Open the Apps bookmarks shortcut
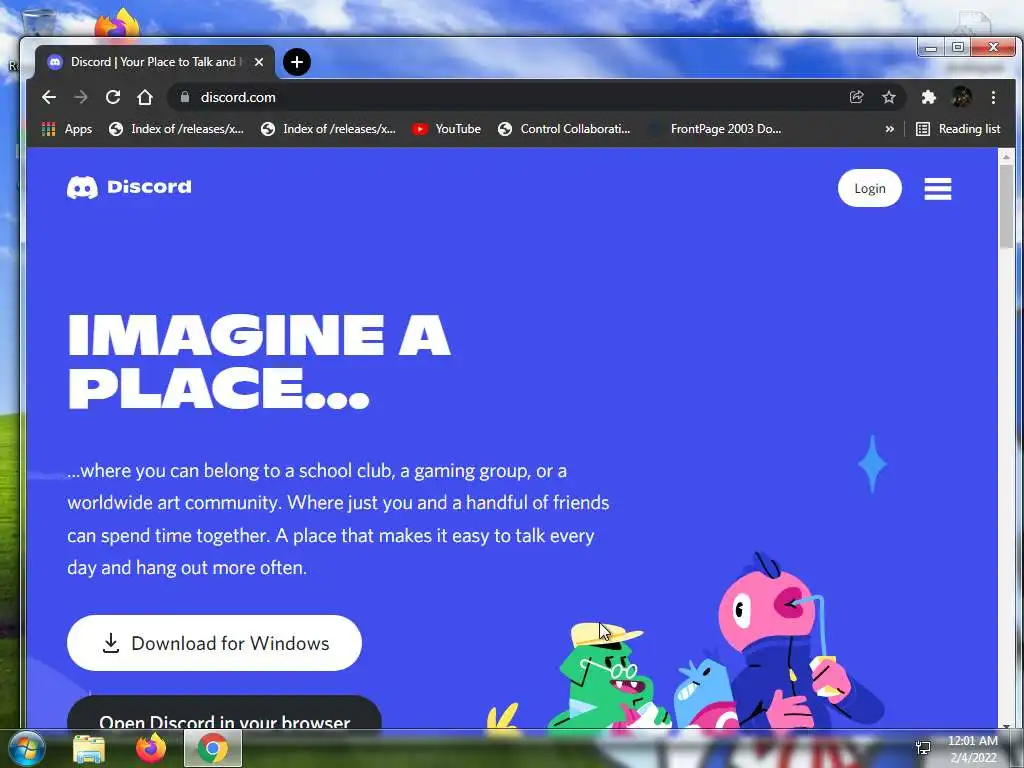The image size is (1024, 768). pos(67,129)
